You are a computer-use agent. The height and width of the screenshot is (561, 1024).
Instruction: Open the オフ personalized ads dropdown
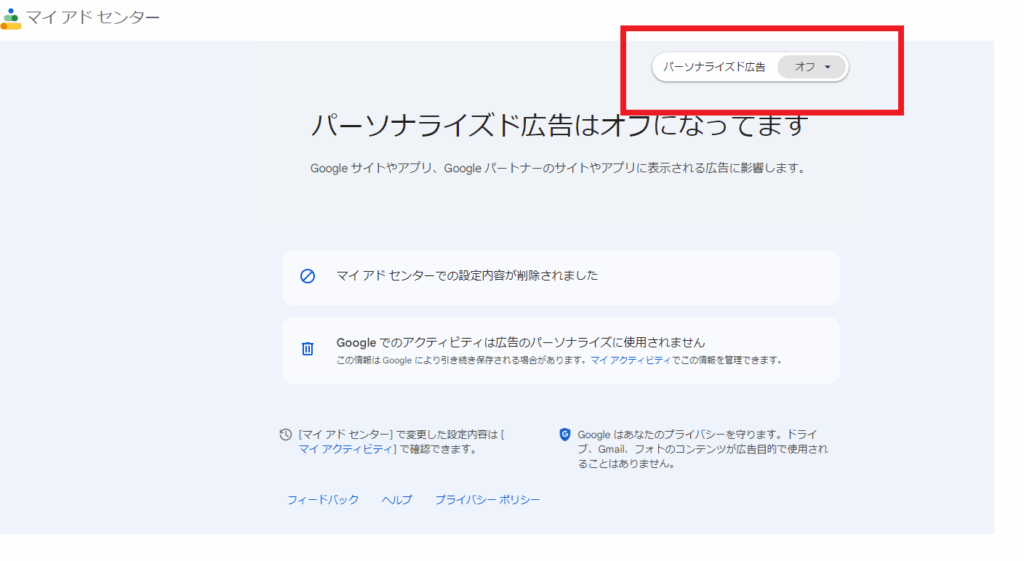(x=812, y=67)
